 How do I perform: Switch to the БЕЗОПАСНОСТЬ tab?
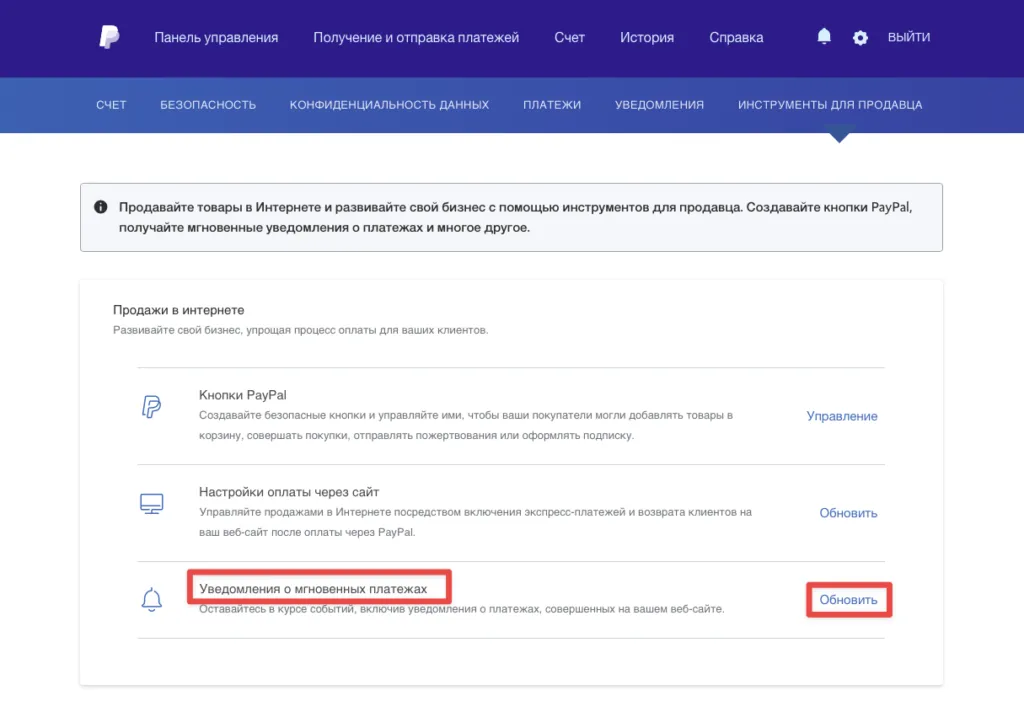pyautogui.click(x=208, y=105)
